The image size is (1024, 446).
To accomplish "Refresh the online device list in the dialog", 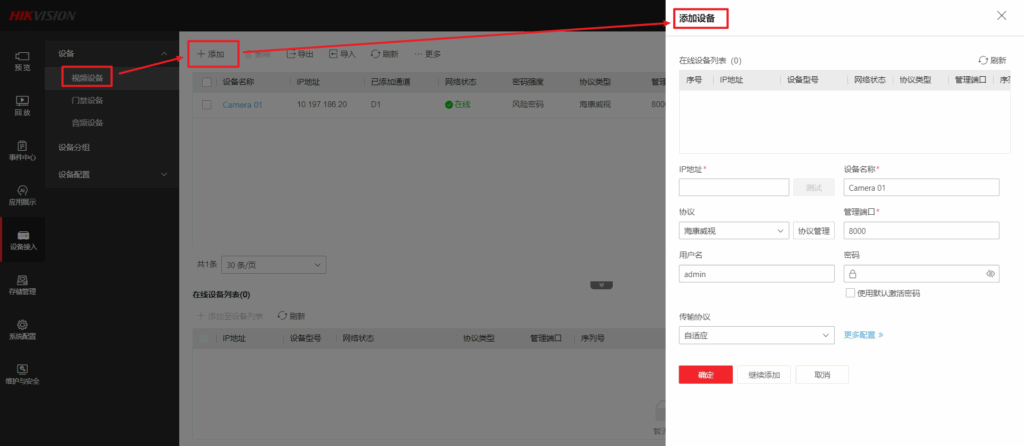I will (x=991, y=60).
